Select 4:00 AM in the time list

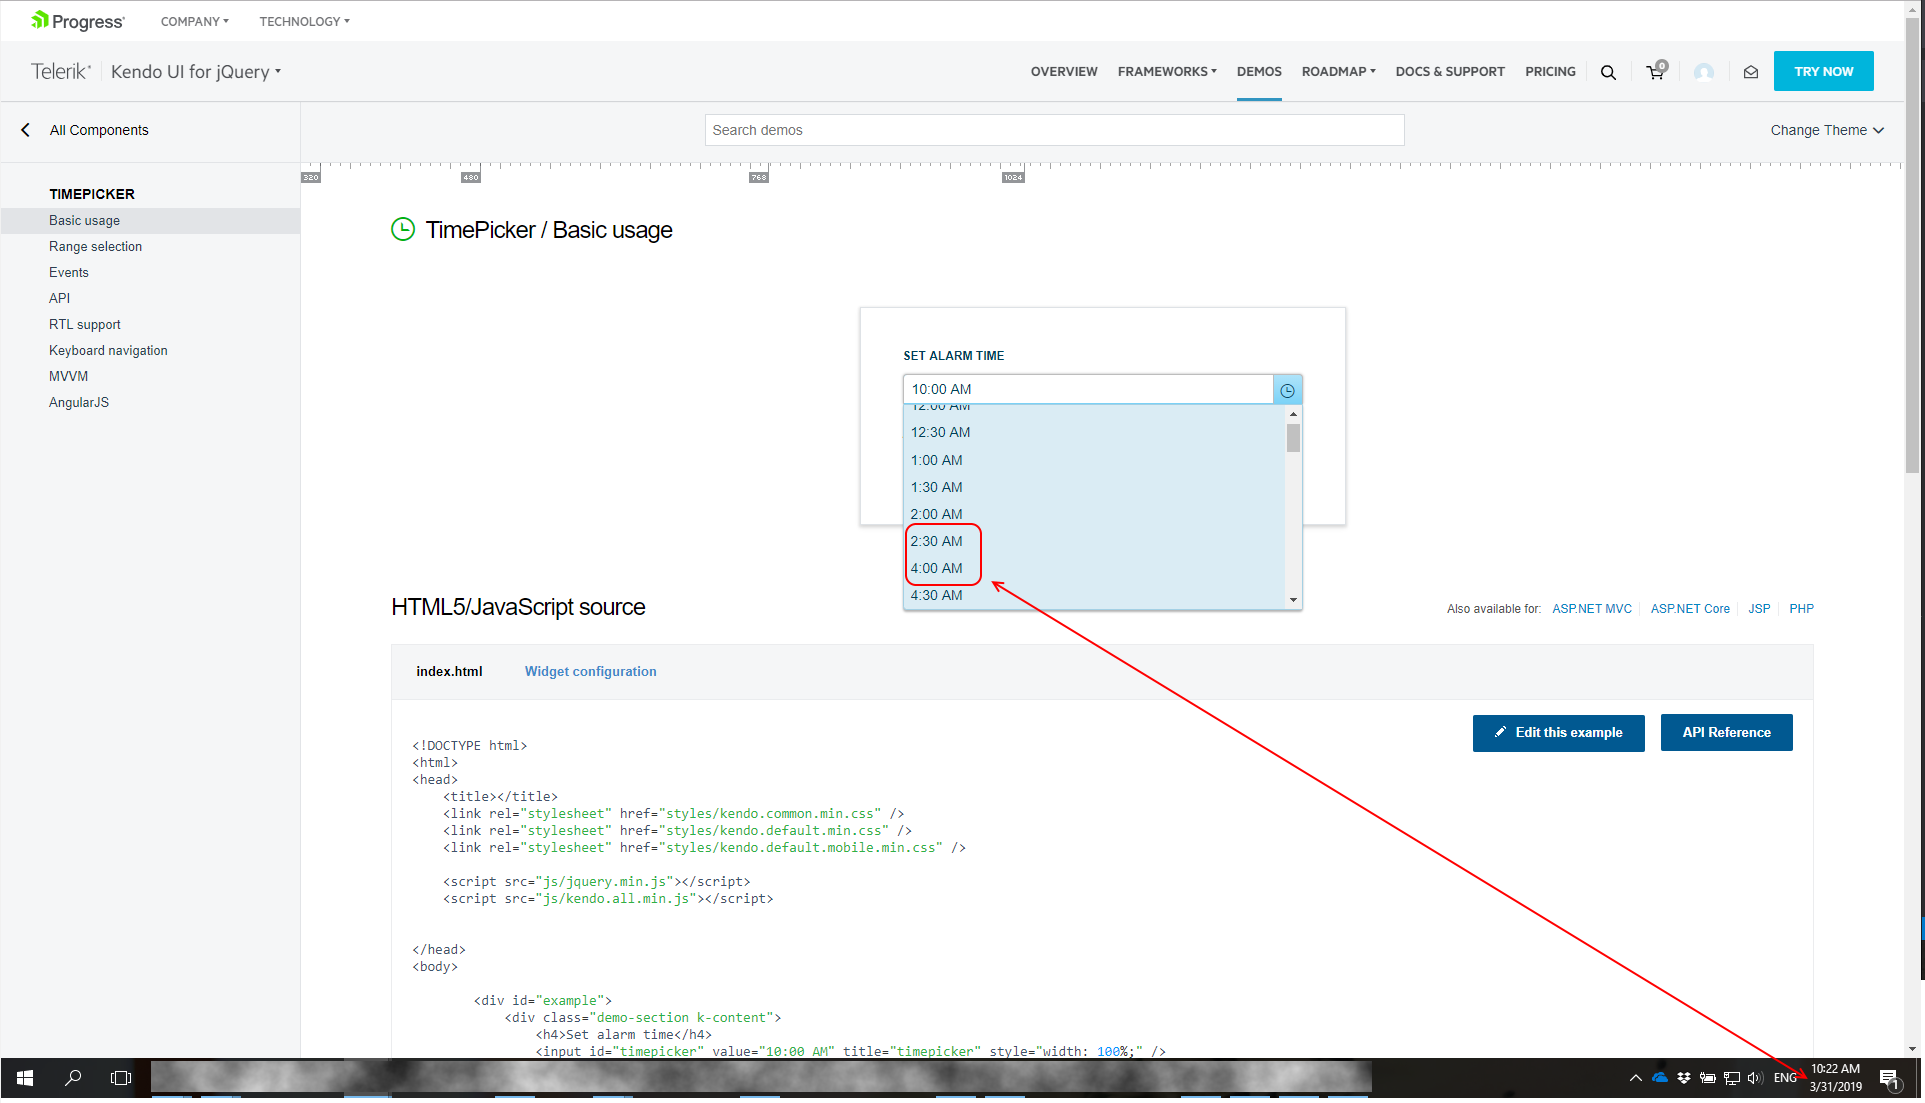(1094, 569)
